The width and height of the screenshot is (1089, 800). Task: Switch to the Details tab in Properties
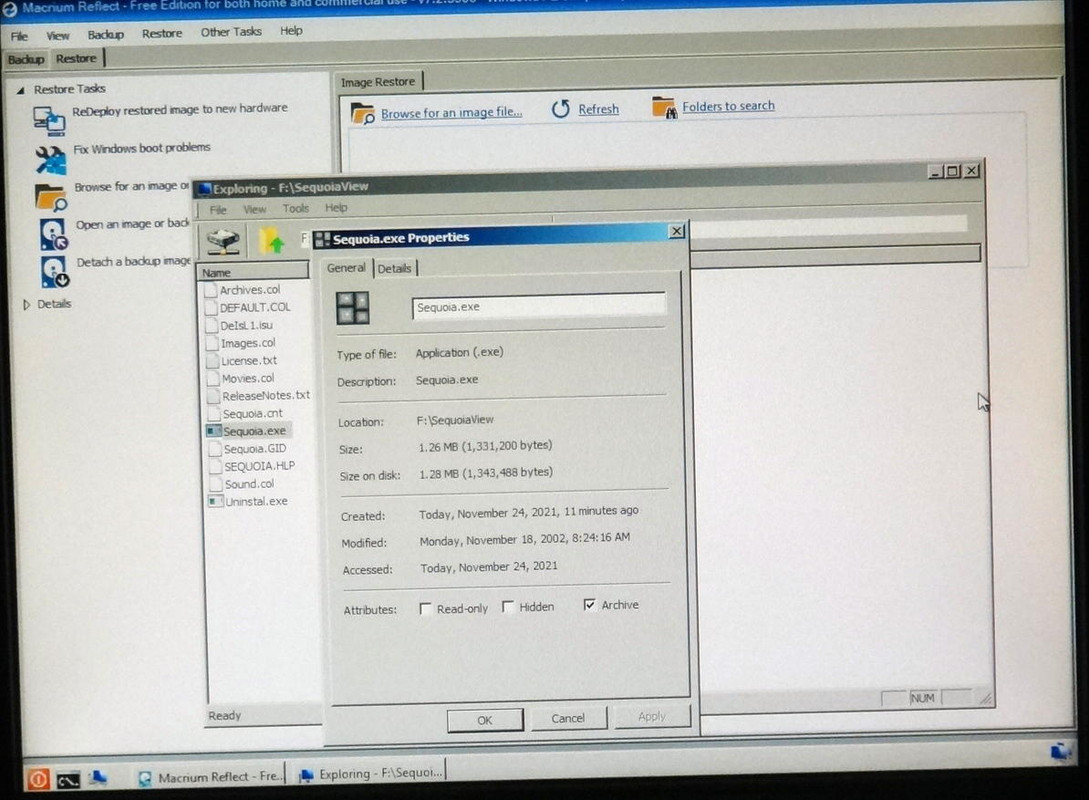coord(394,269)
